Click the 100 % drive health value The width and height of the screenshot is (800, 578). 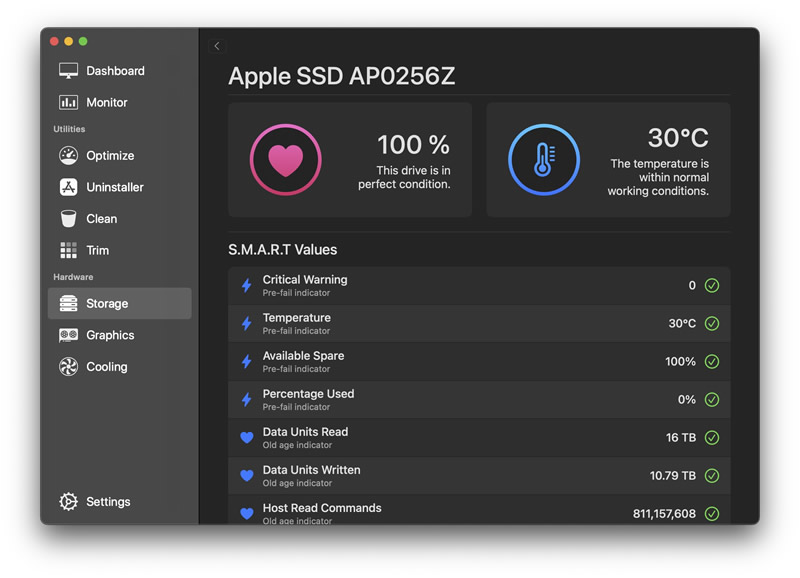(414, 145)
